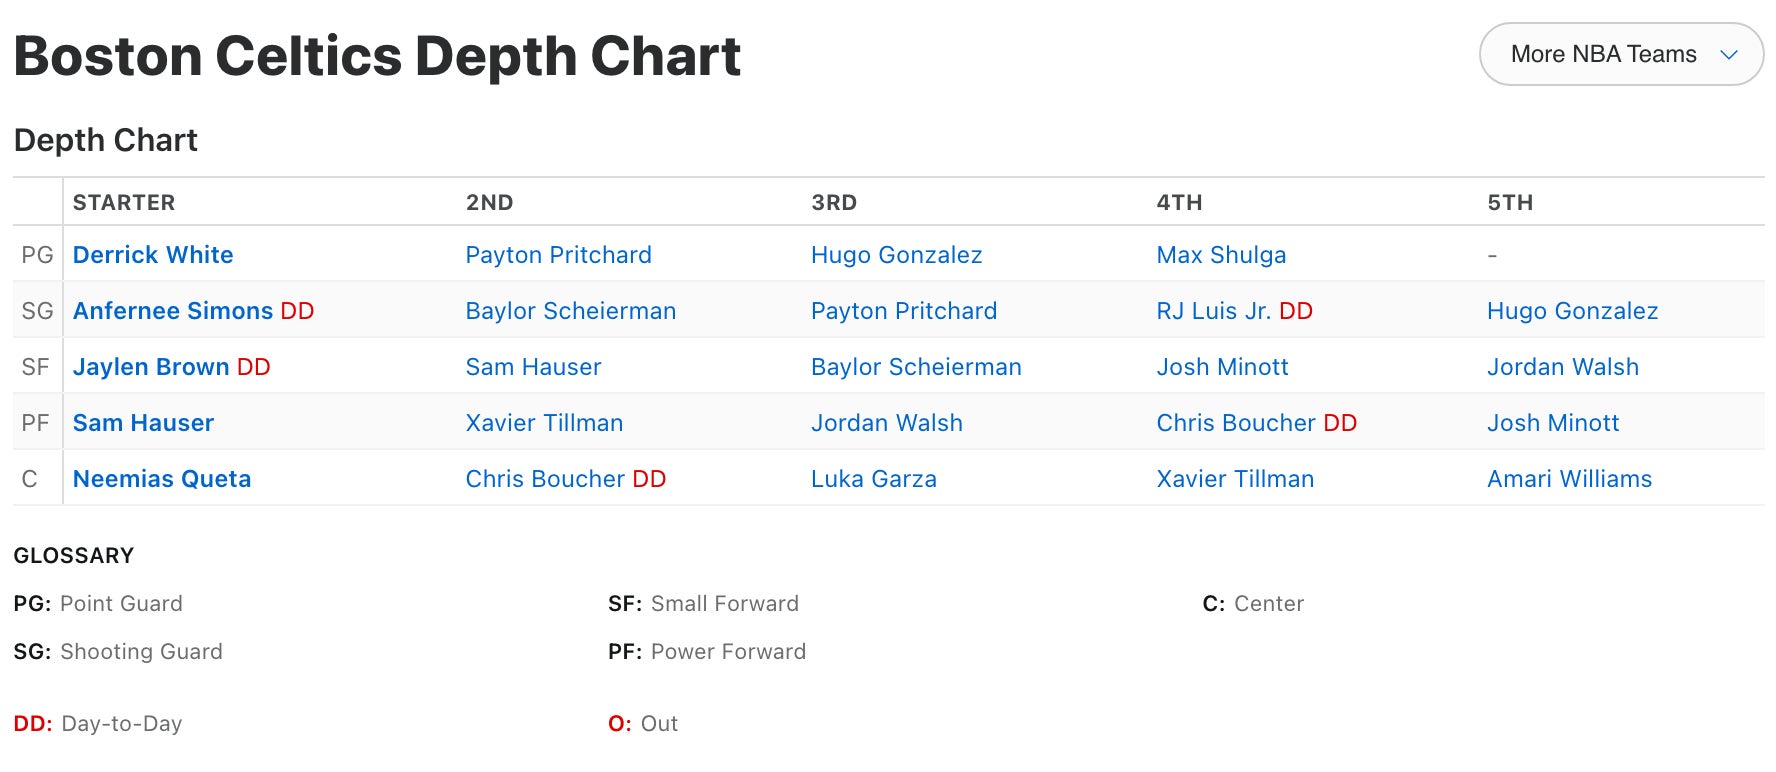
Task: Click Jordan Walsh in the SF row
Action: coord(1562,367)
